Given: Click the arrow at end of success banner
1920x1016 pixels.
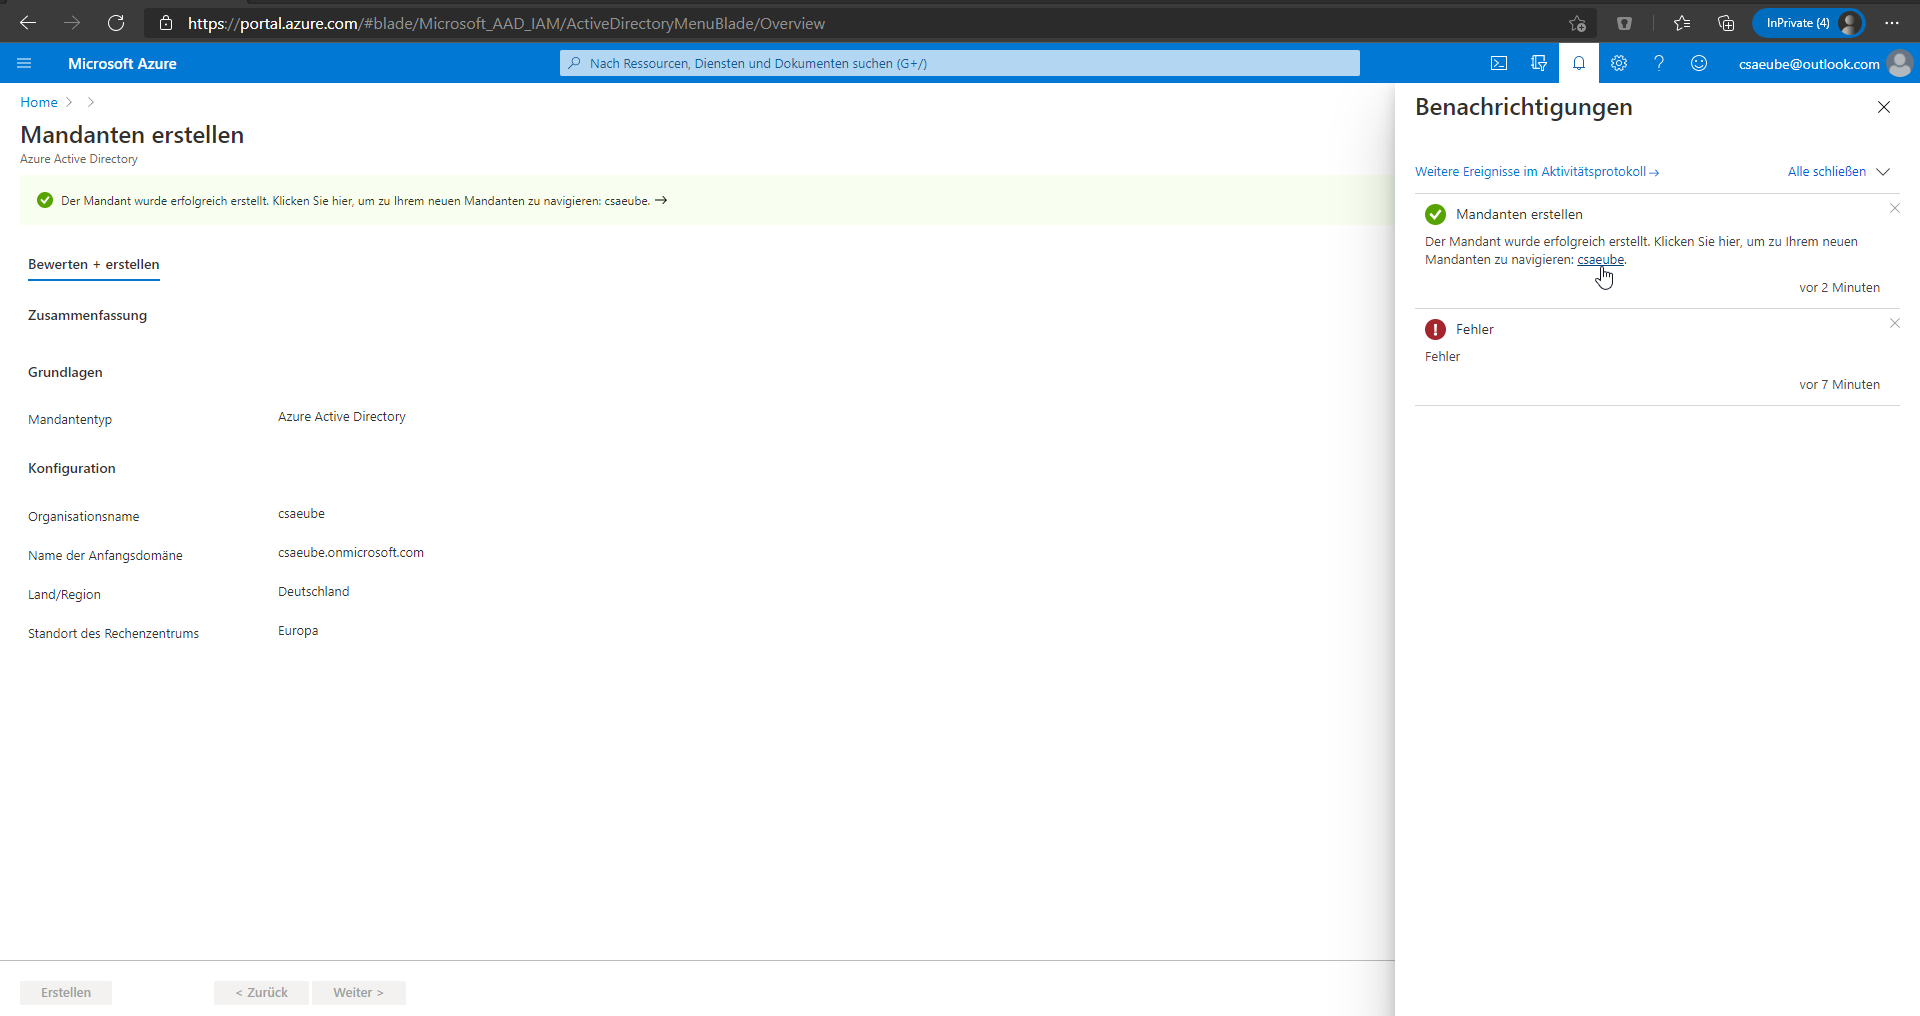Looking at the screenshot, I should click(661, 200).
